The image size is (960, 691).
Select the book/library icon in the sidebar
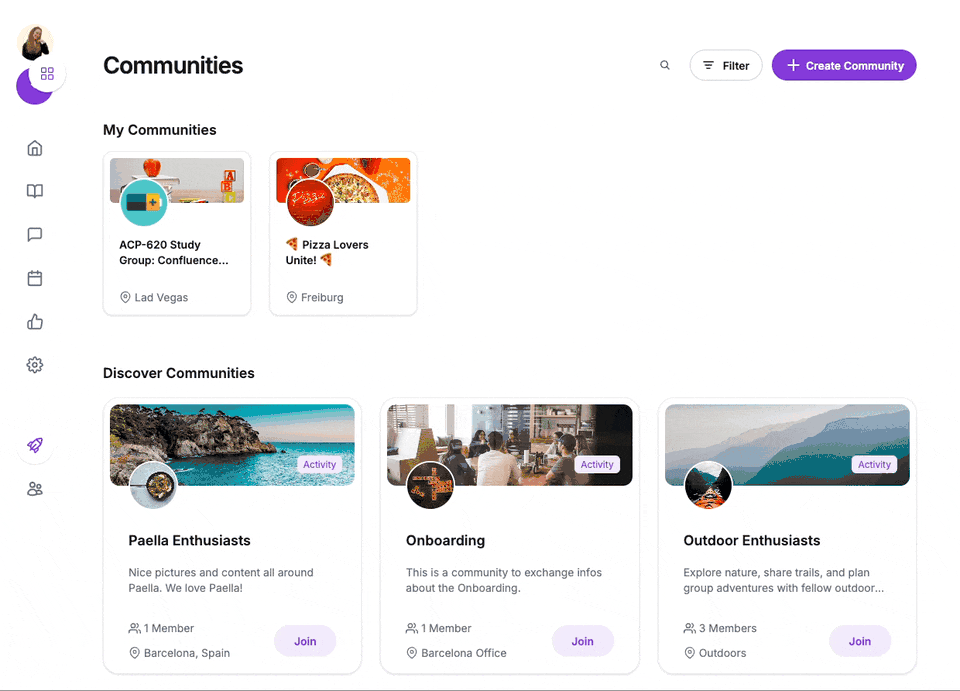(34, 190)
